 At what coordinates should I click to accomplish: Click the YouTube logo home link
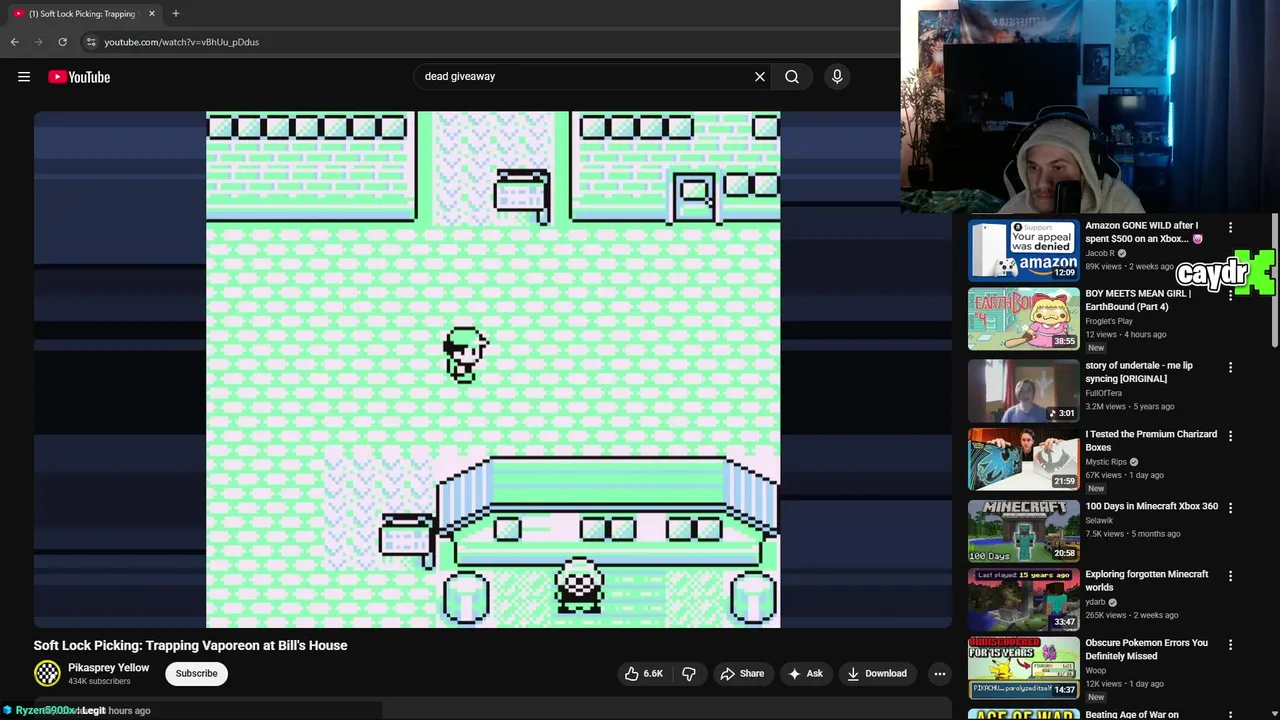[79, 77]
